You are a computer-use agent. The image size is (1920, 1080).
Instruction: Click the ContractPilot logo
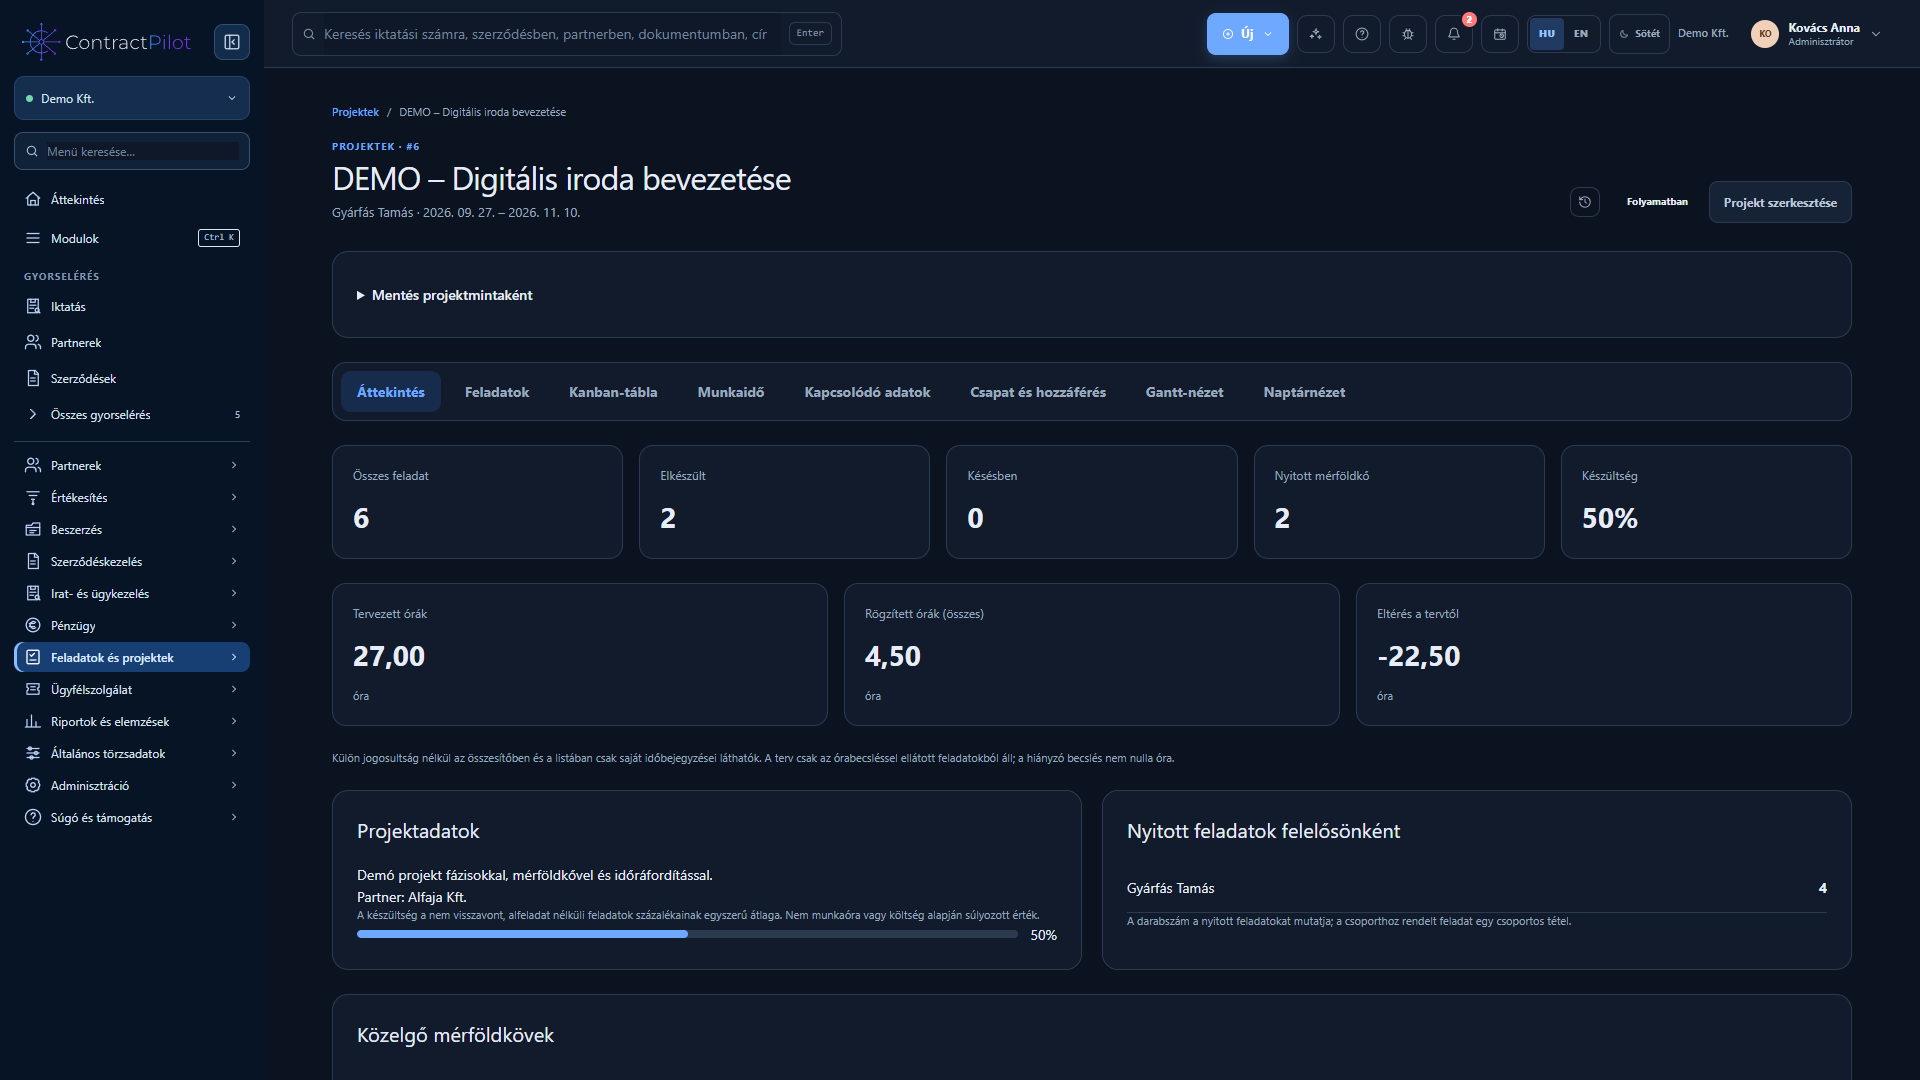click(106, 42)
